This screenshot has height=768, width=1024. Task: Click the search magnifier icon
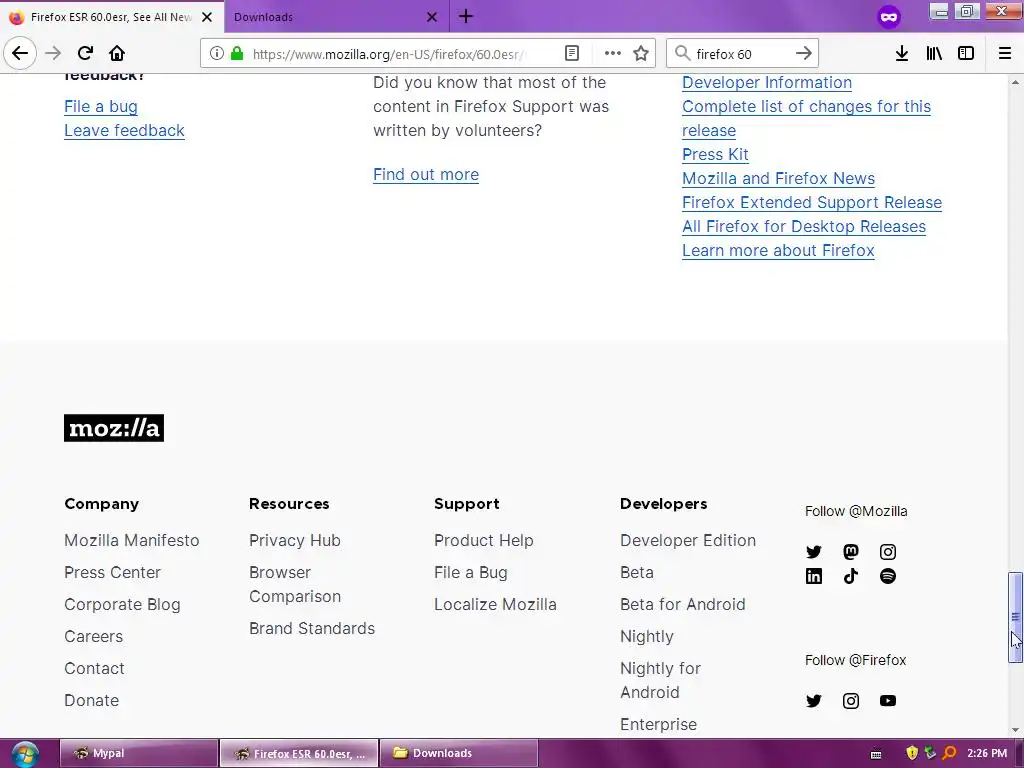coord(682,53)
